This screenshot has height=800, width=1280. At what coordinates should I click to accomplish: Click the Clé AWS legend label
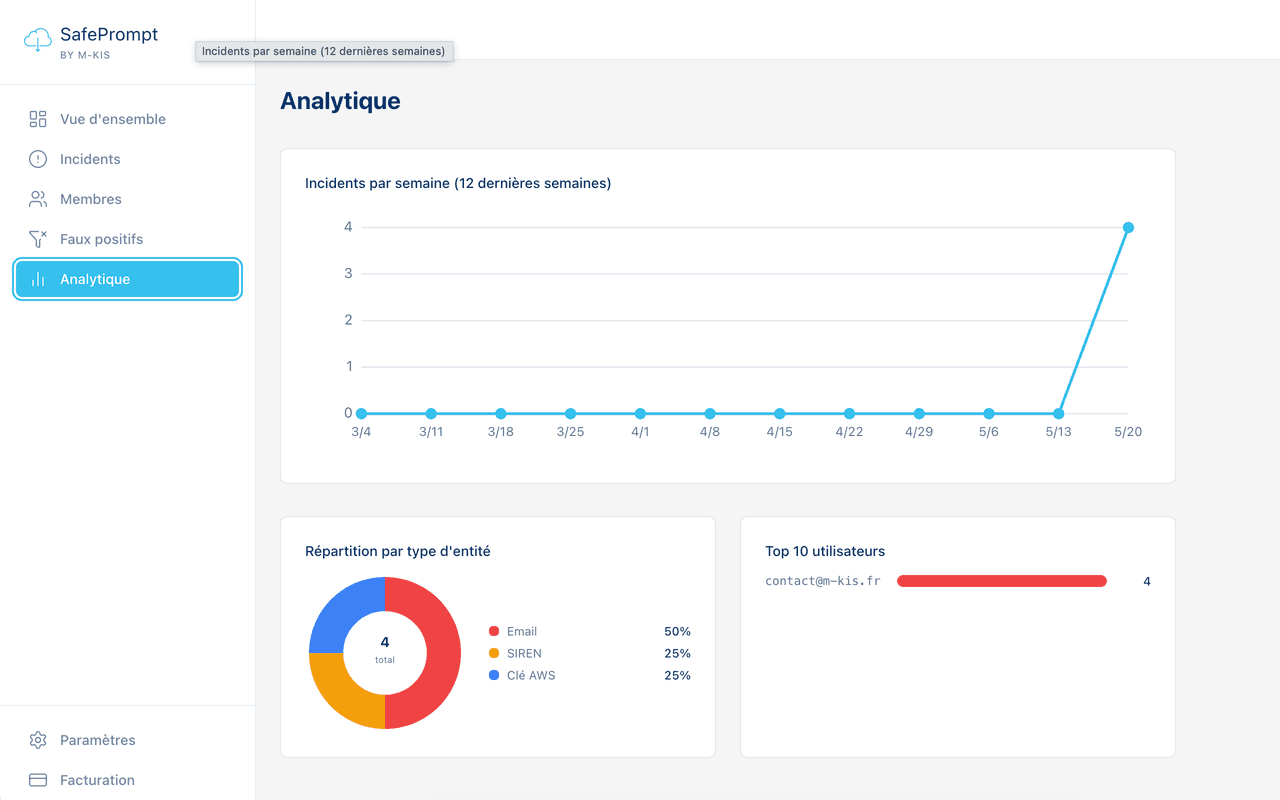tap(531, 675)
